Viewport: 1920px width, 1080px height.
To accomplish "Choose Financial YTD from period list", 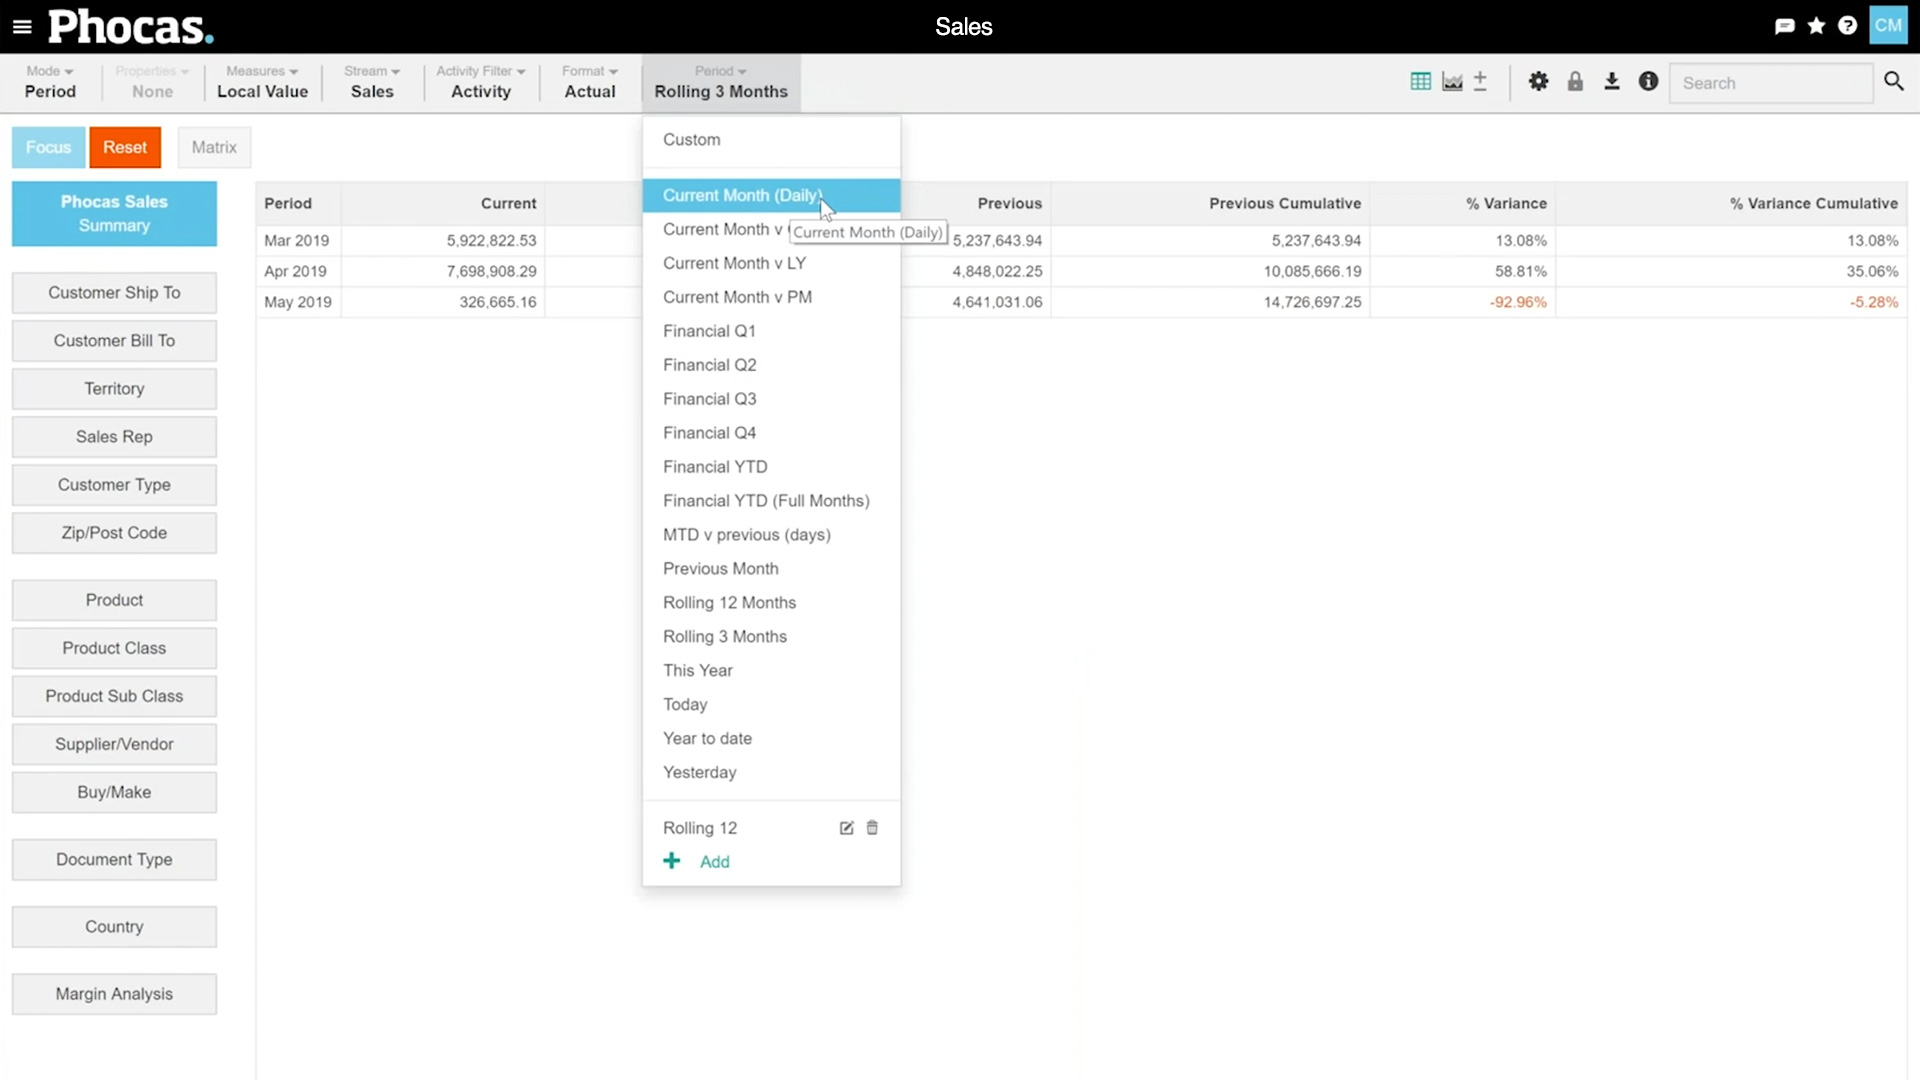I will pyautogui.click(x=715, y=467).
